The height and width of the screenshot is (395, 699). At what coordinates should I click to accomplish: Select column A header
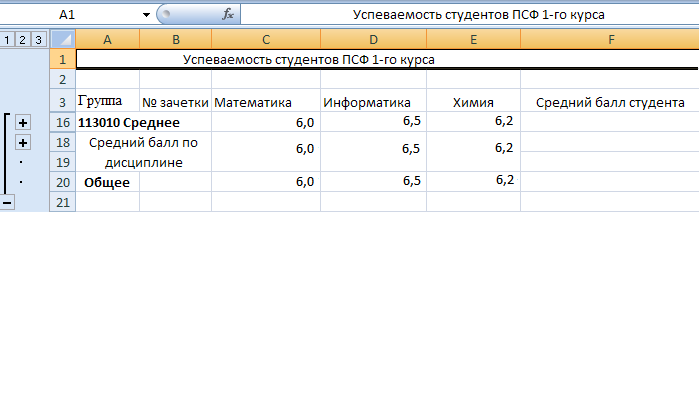click(107, 39)
